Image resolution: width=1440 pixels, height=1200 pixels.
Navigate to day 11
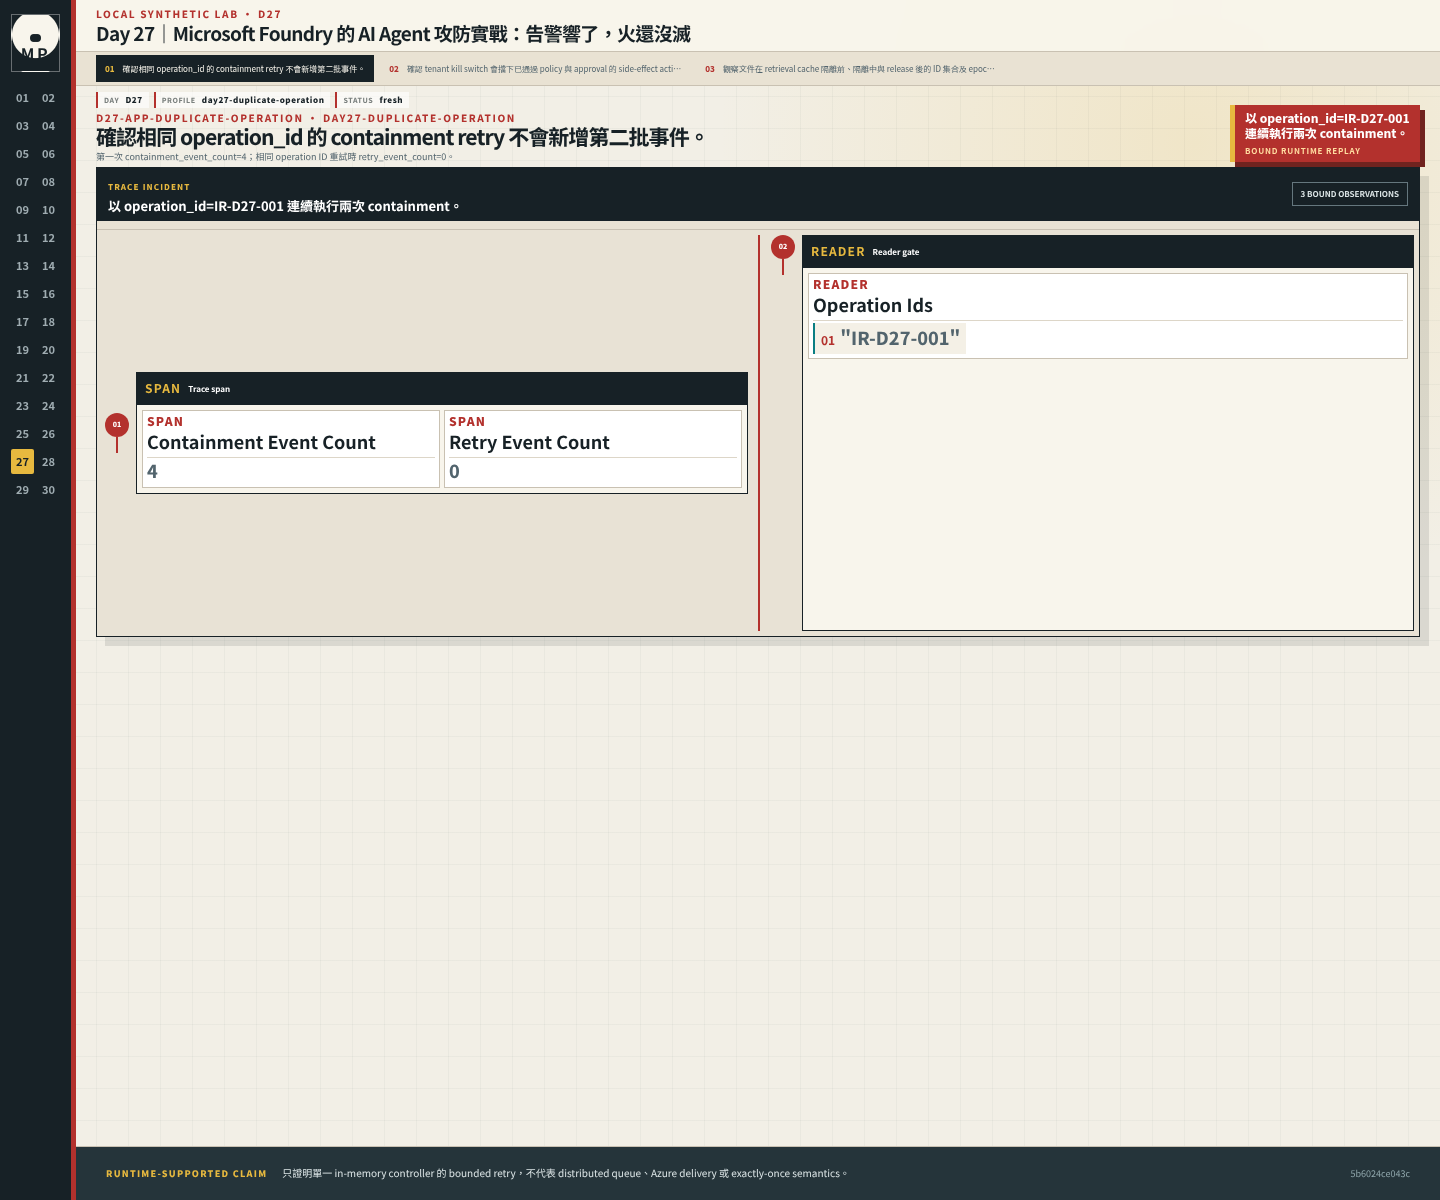pos(22,238)
